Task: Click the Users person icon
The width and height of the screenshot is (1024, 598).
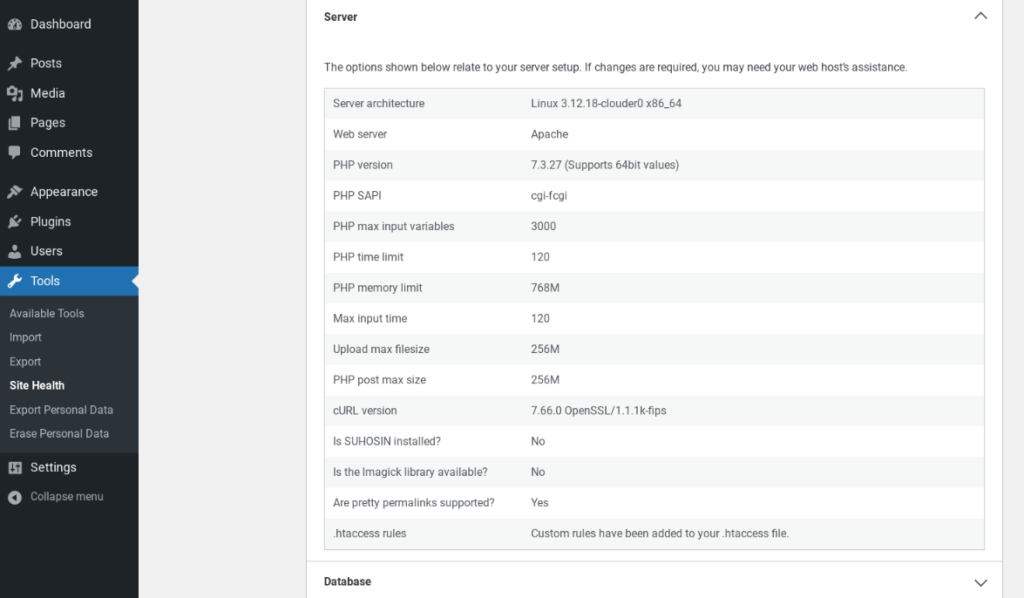Action: point(15,251)
